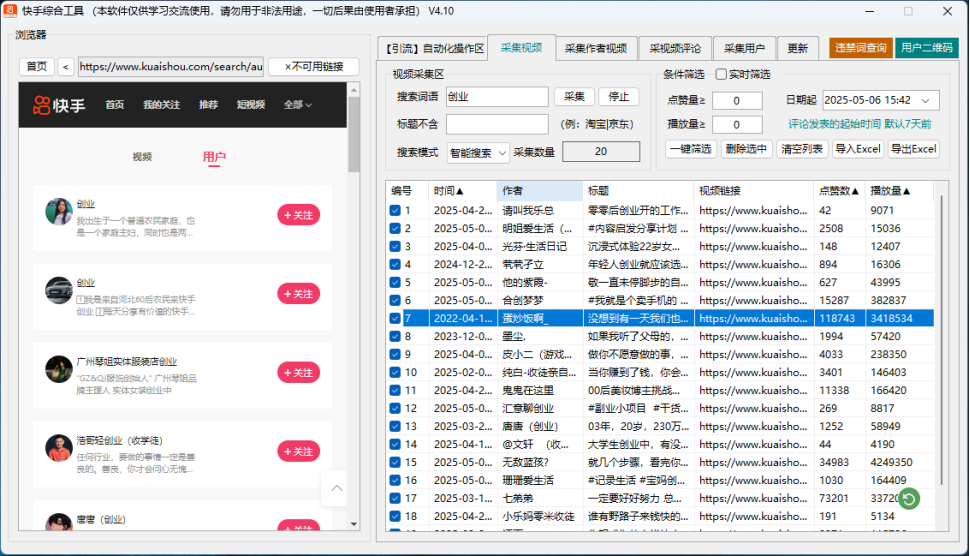Open the 全部 menu in Kuaishou header

pyautogui.click(x=297, y=105)
